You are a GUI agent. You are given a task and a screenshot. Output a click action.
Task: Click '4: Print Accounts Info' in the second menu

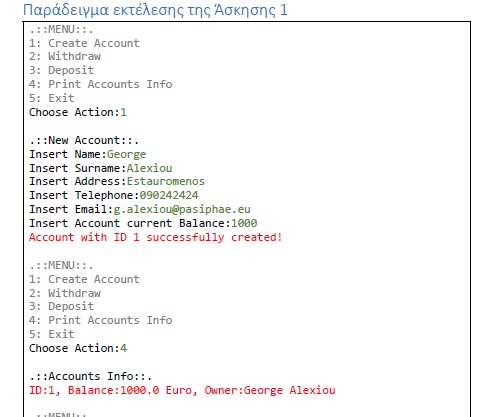[101, 320]
